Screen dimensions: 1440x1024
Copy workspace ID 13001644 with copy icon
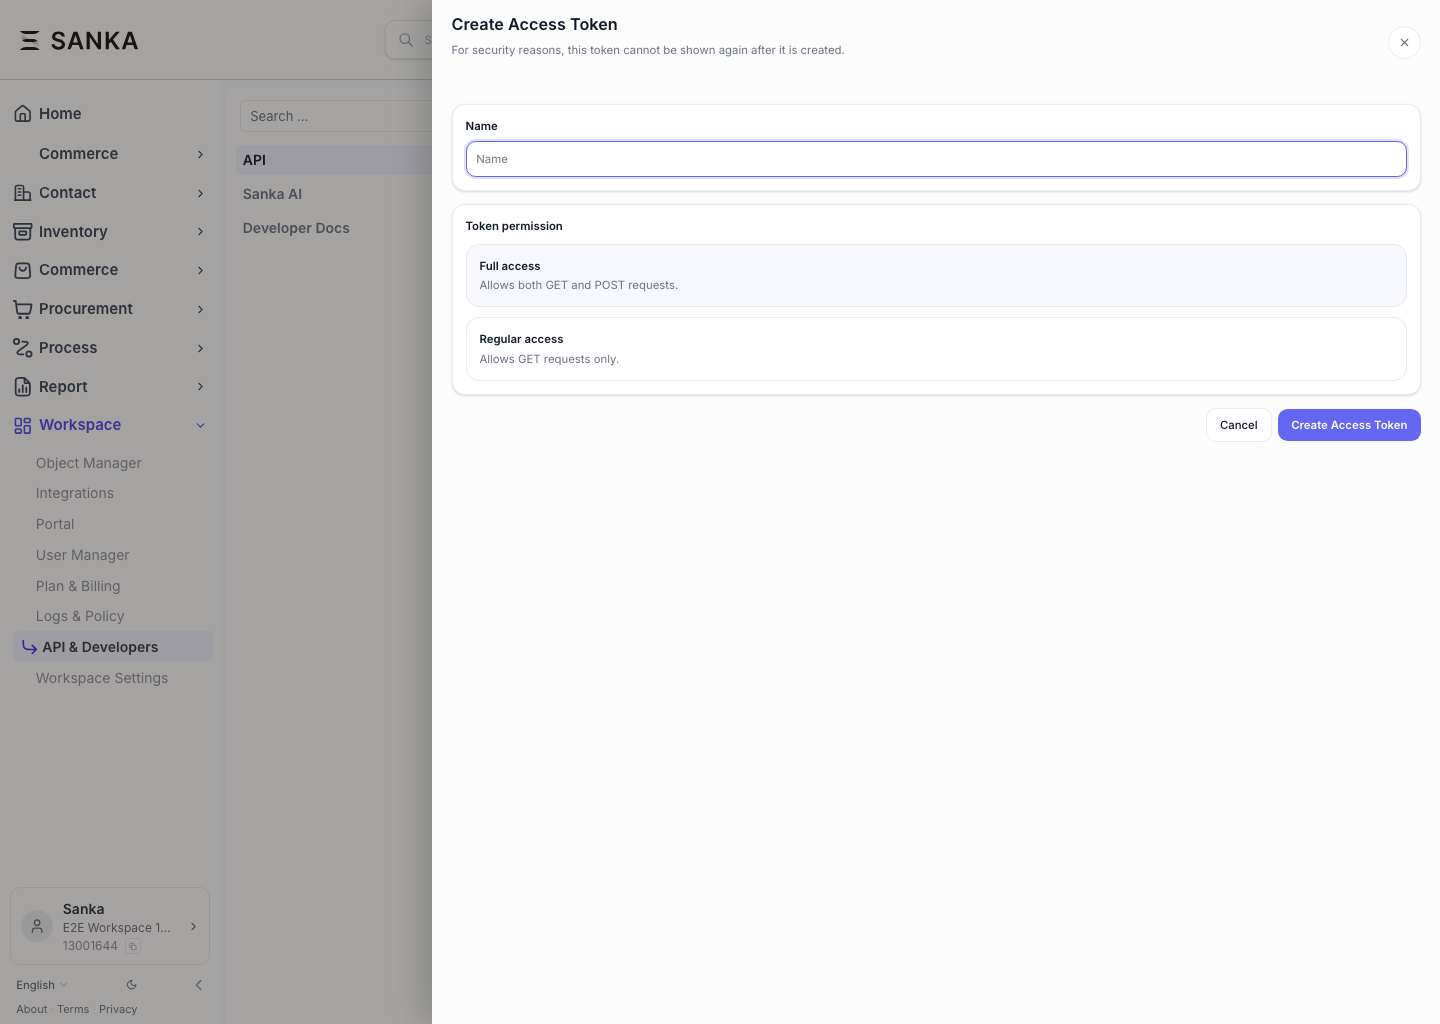click(x=132, y=945)
